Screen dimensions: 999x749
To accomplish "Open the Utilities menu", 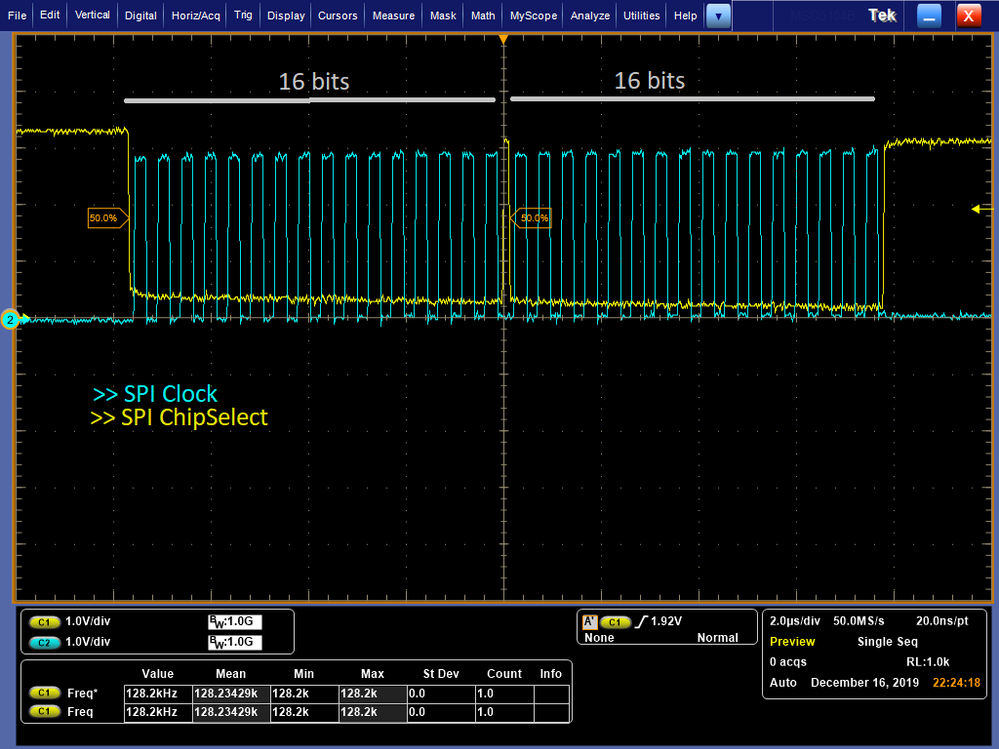I will click(642, 15).
